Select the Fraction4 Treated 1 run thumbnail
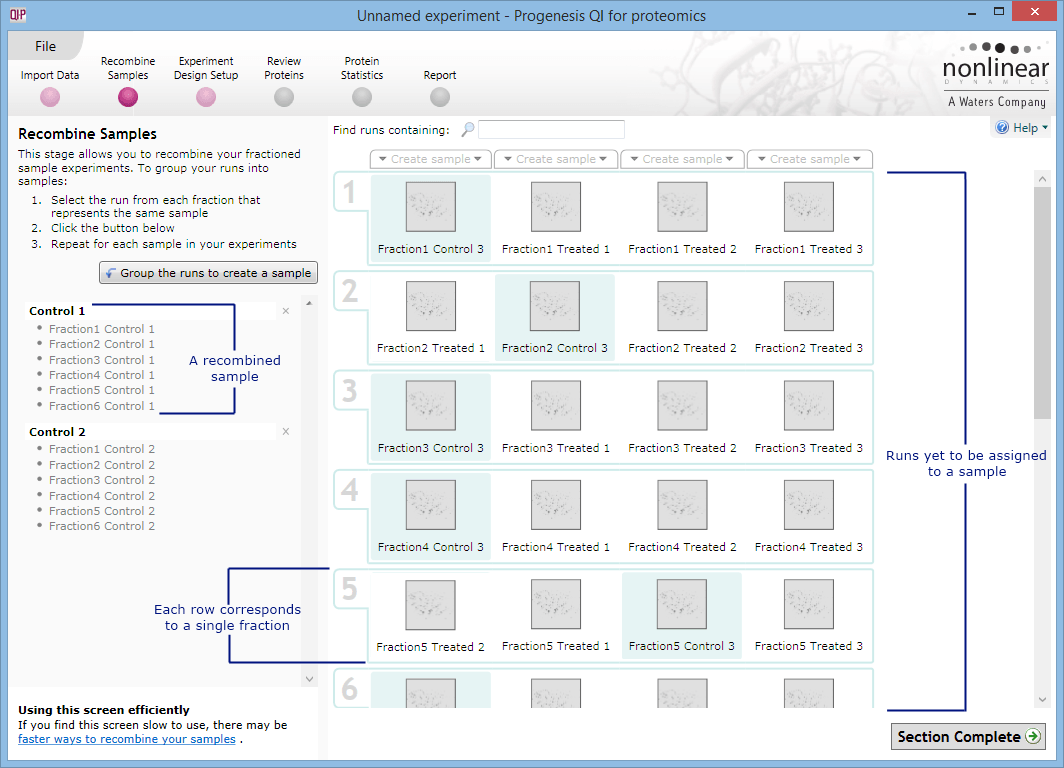 (x=556, y=505)
